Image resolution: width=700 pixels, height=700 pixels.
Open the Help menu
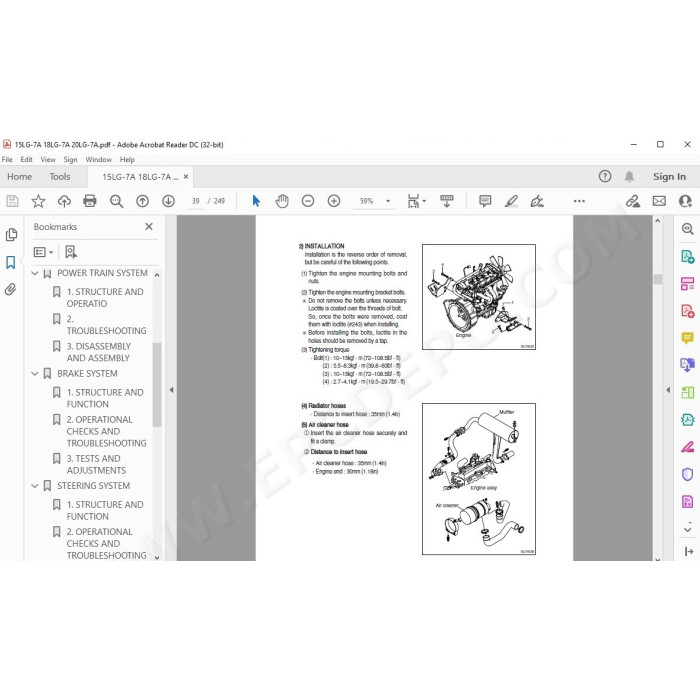coord(127,159)
